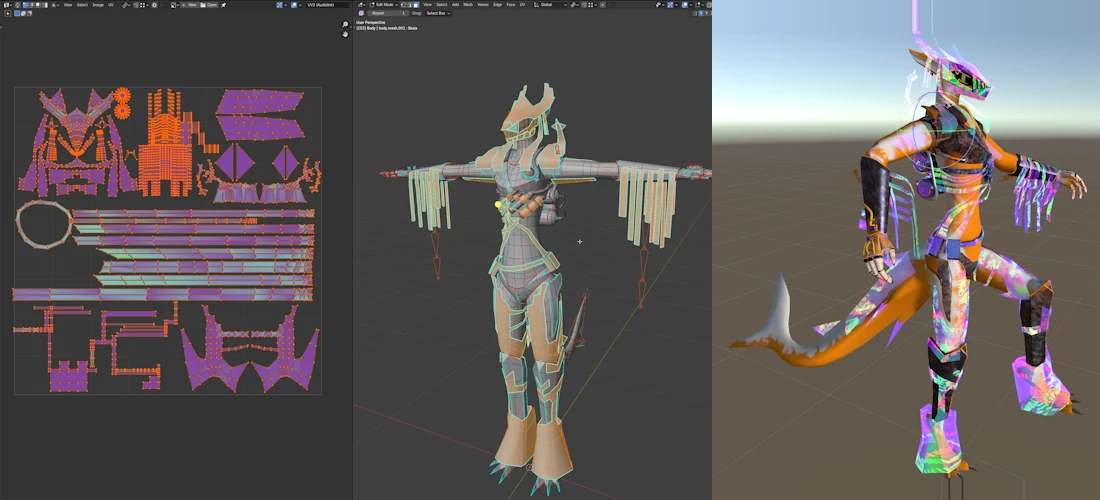The width and height of the screenshot is (1100, 500).
Task: Click the Repeat value field
Action: [x=388, y=13]
